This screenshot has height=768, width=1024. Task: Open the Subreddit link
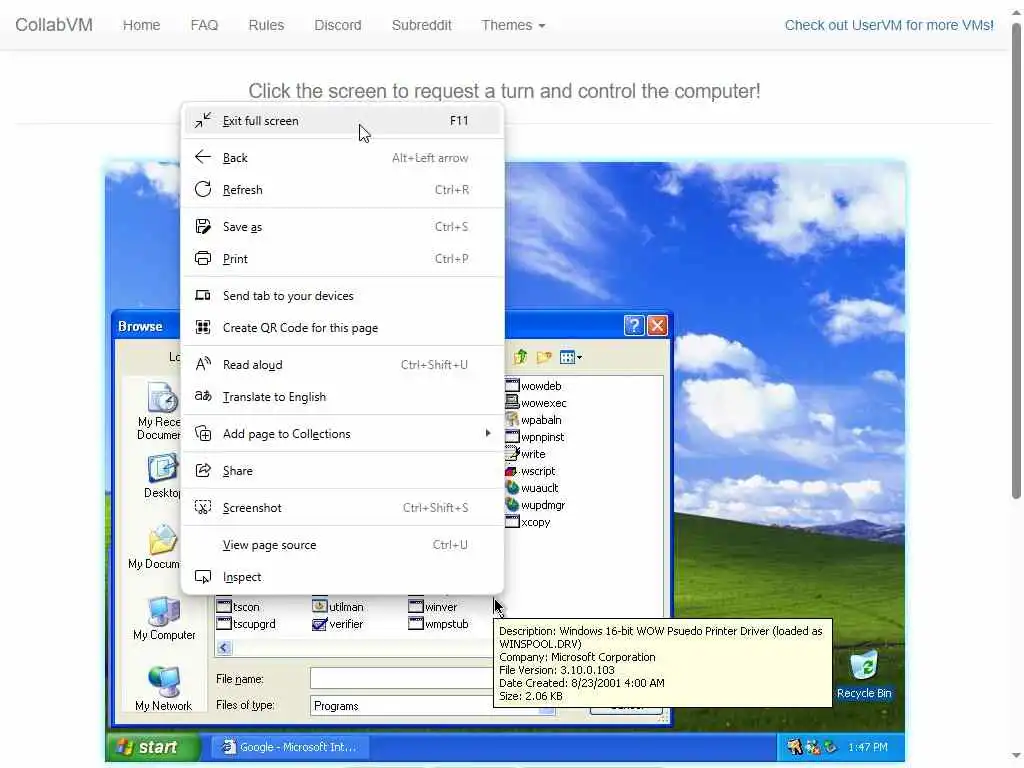point(421,25)
